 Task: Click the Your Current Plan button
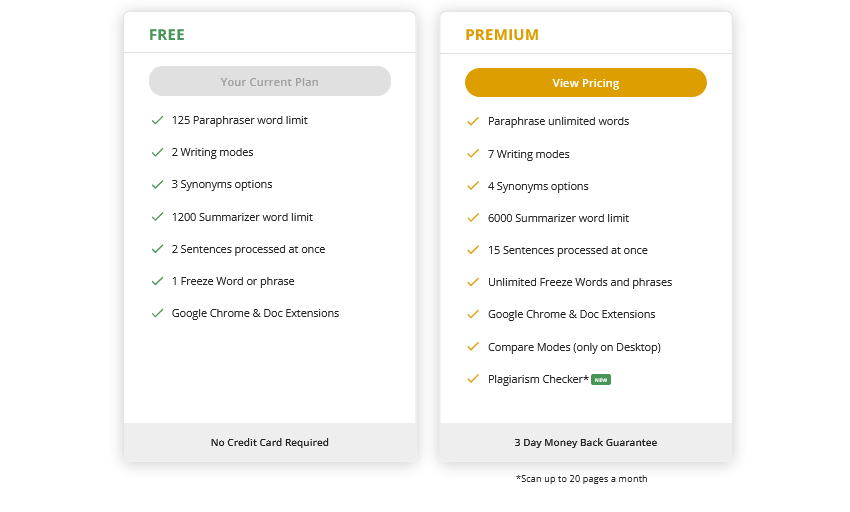[x=269, y=81]
